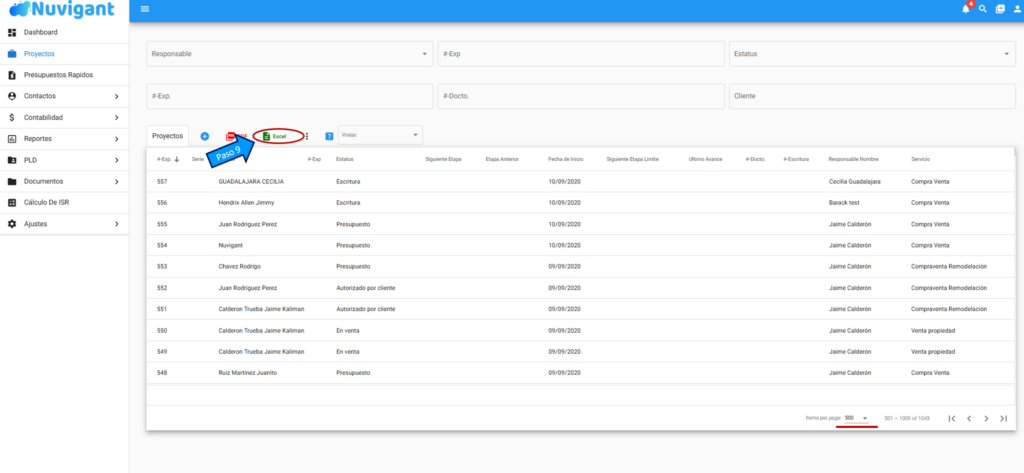Sort by the Siguiente Etapa column header
The width and height of the screenshot is (1024, 473).
pos(443,159)
